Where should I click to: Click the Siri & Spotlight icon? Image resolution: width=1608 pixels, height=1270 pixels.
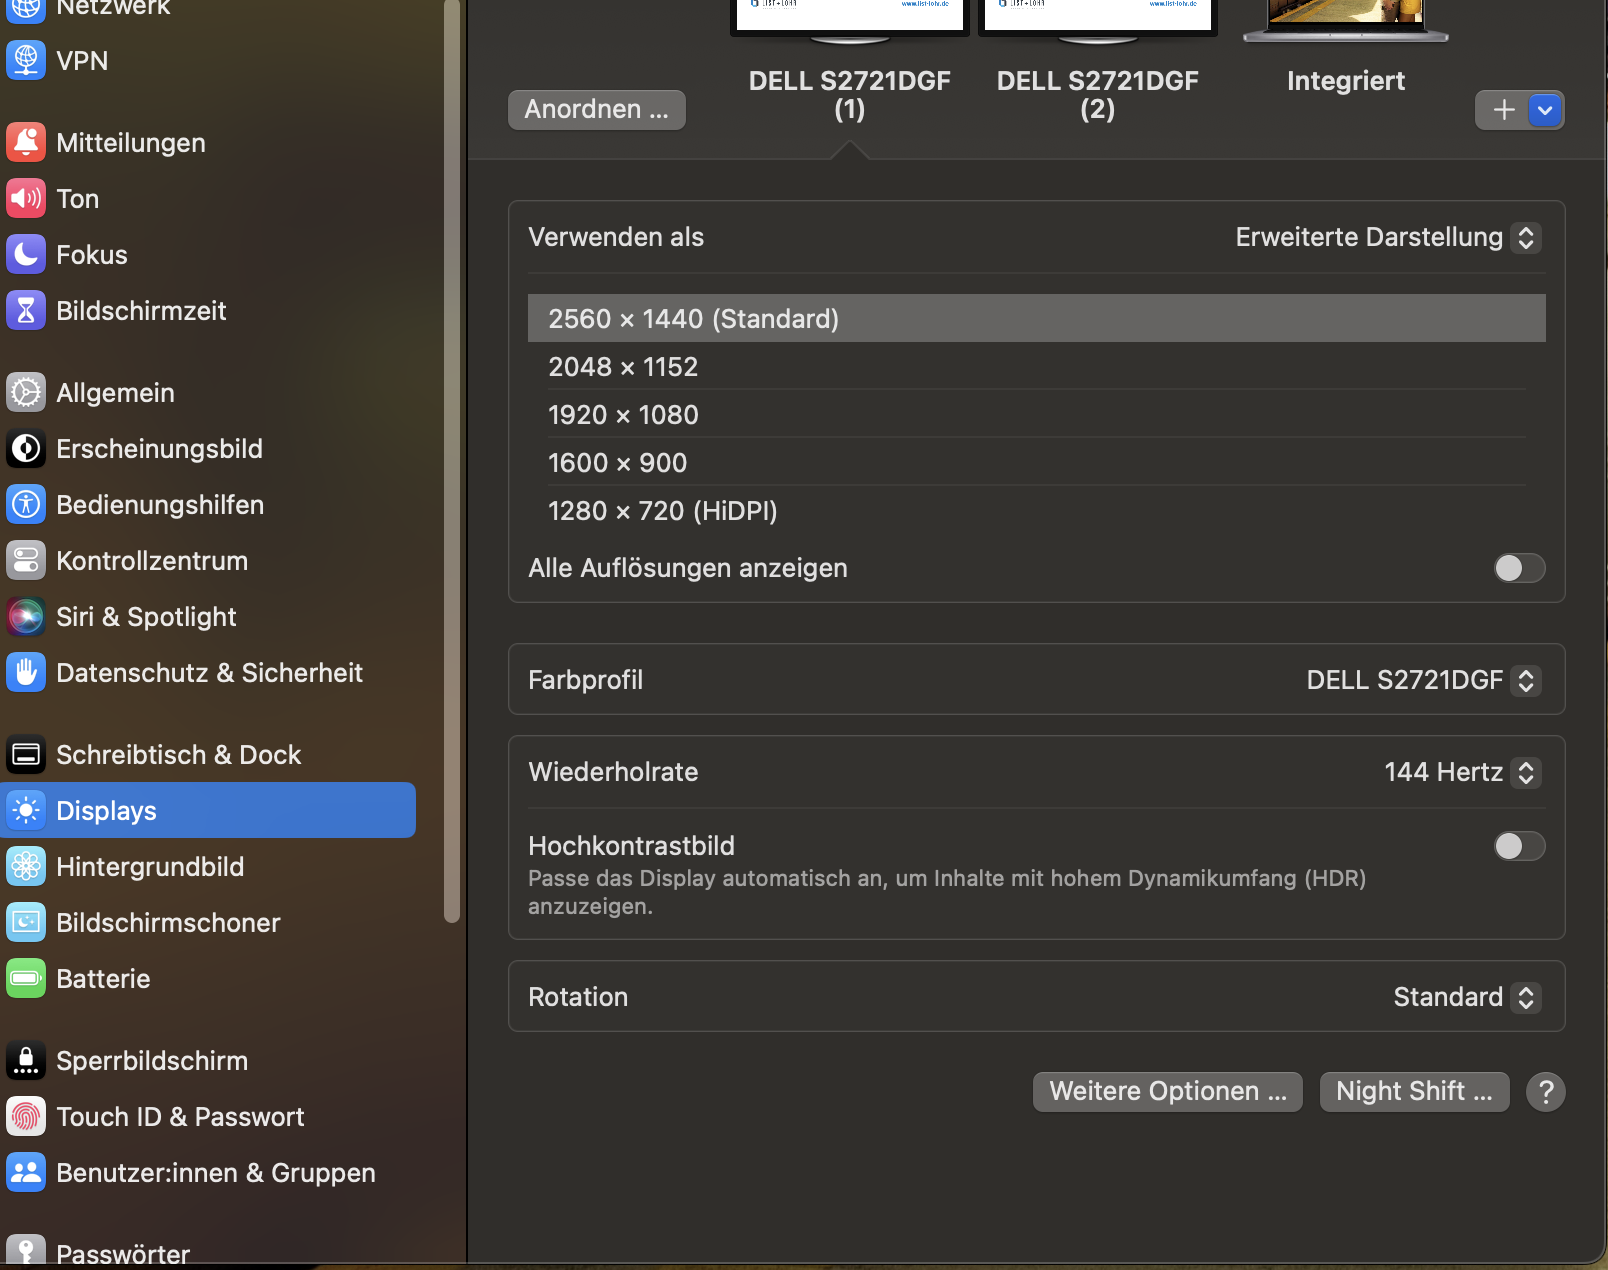click(26, 616)
